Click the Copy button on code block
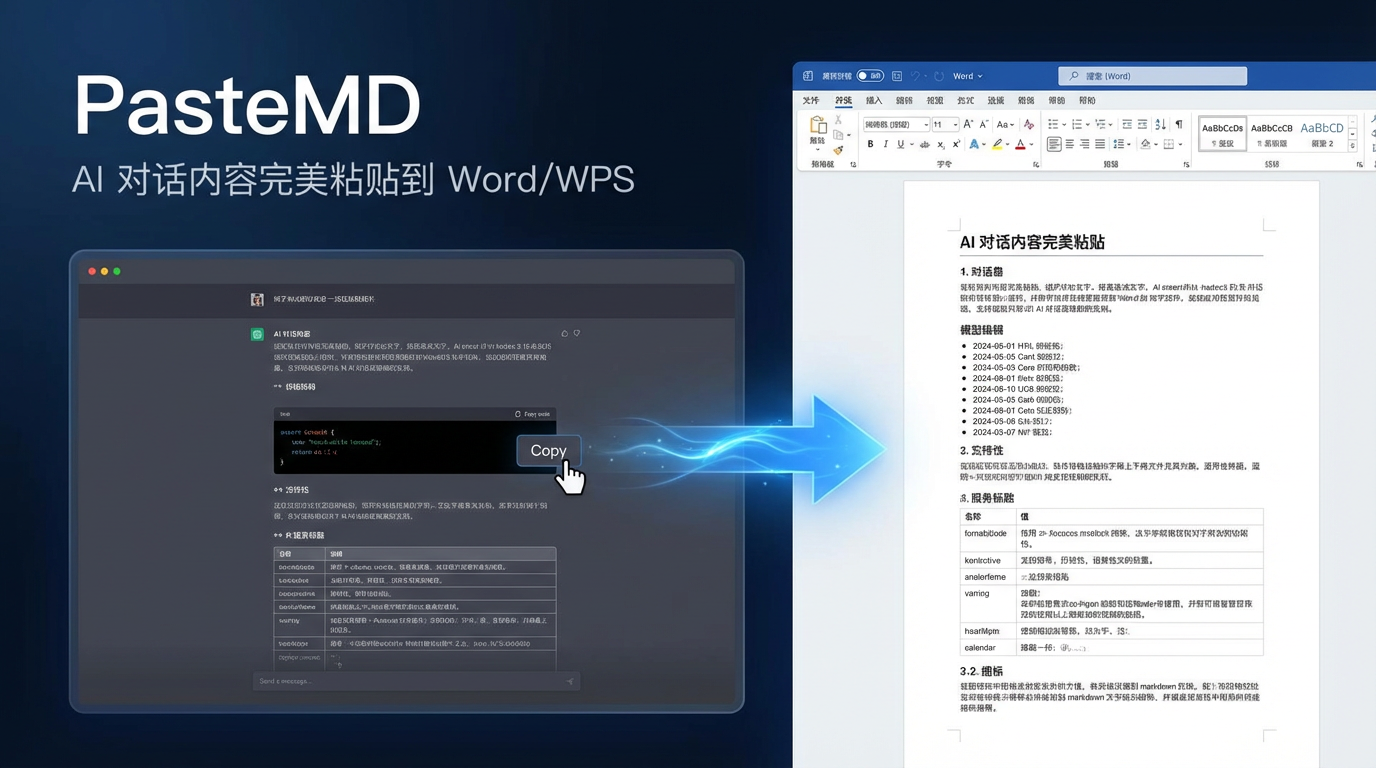 click(x=548, y=451)
